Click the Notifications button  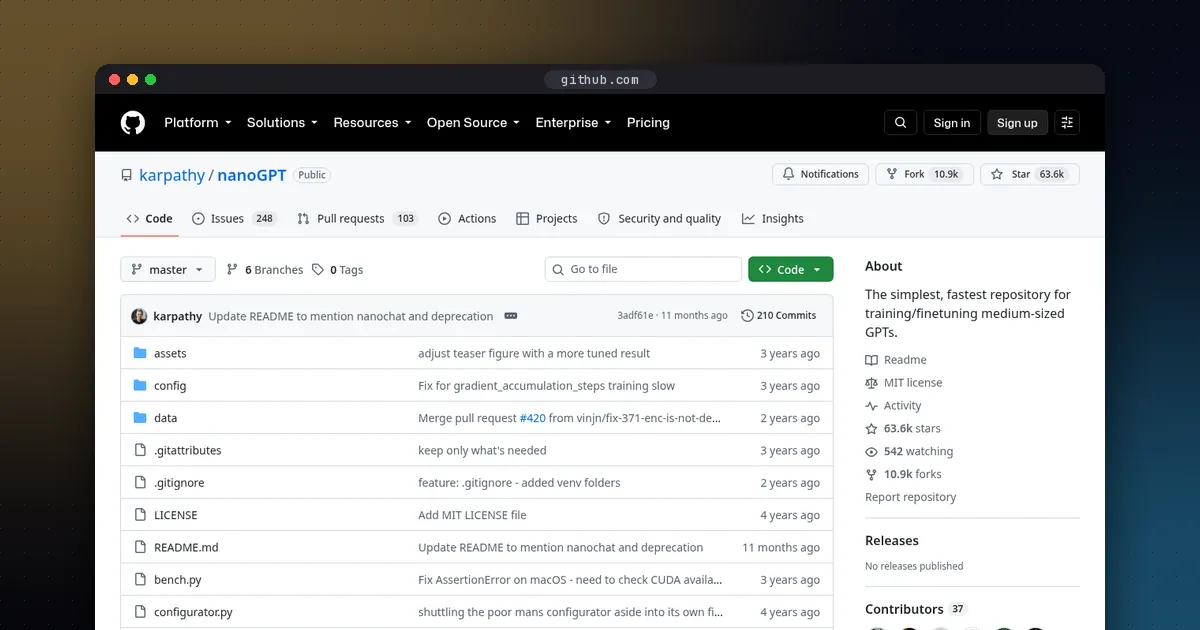(820, 174)
